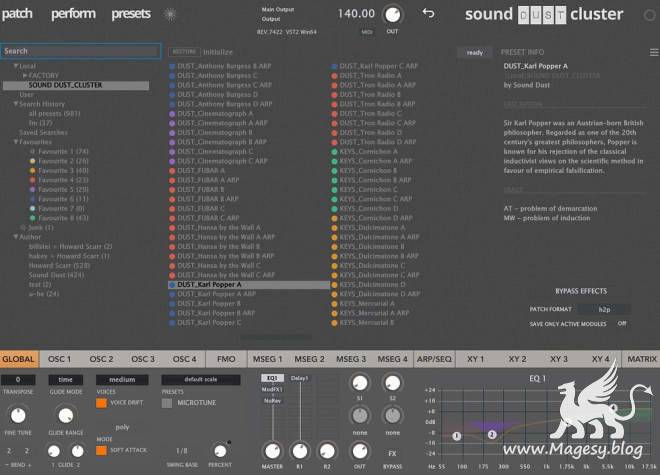This screenshot has height=475, width=660.
Task: Select the EQ1 effect slot
Action: (272, 378)
